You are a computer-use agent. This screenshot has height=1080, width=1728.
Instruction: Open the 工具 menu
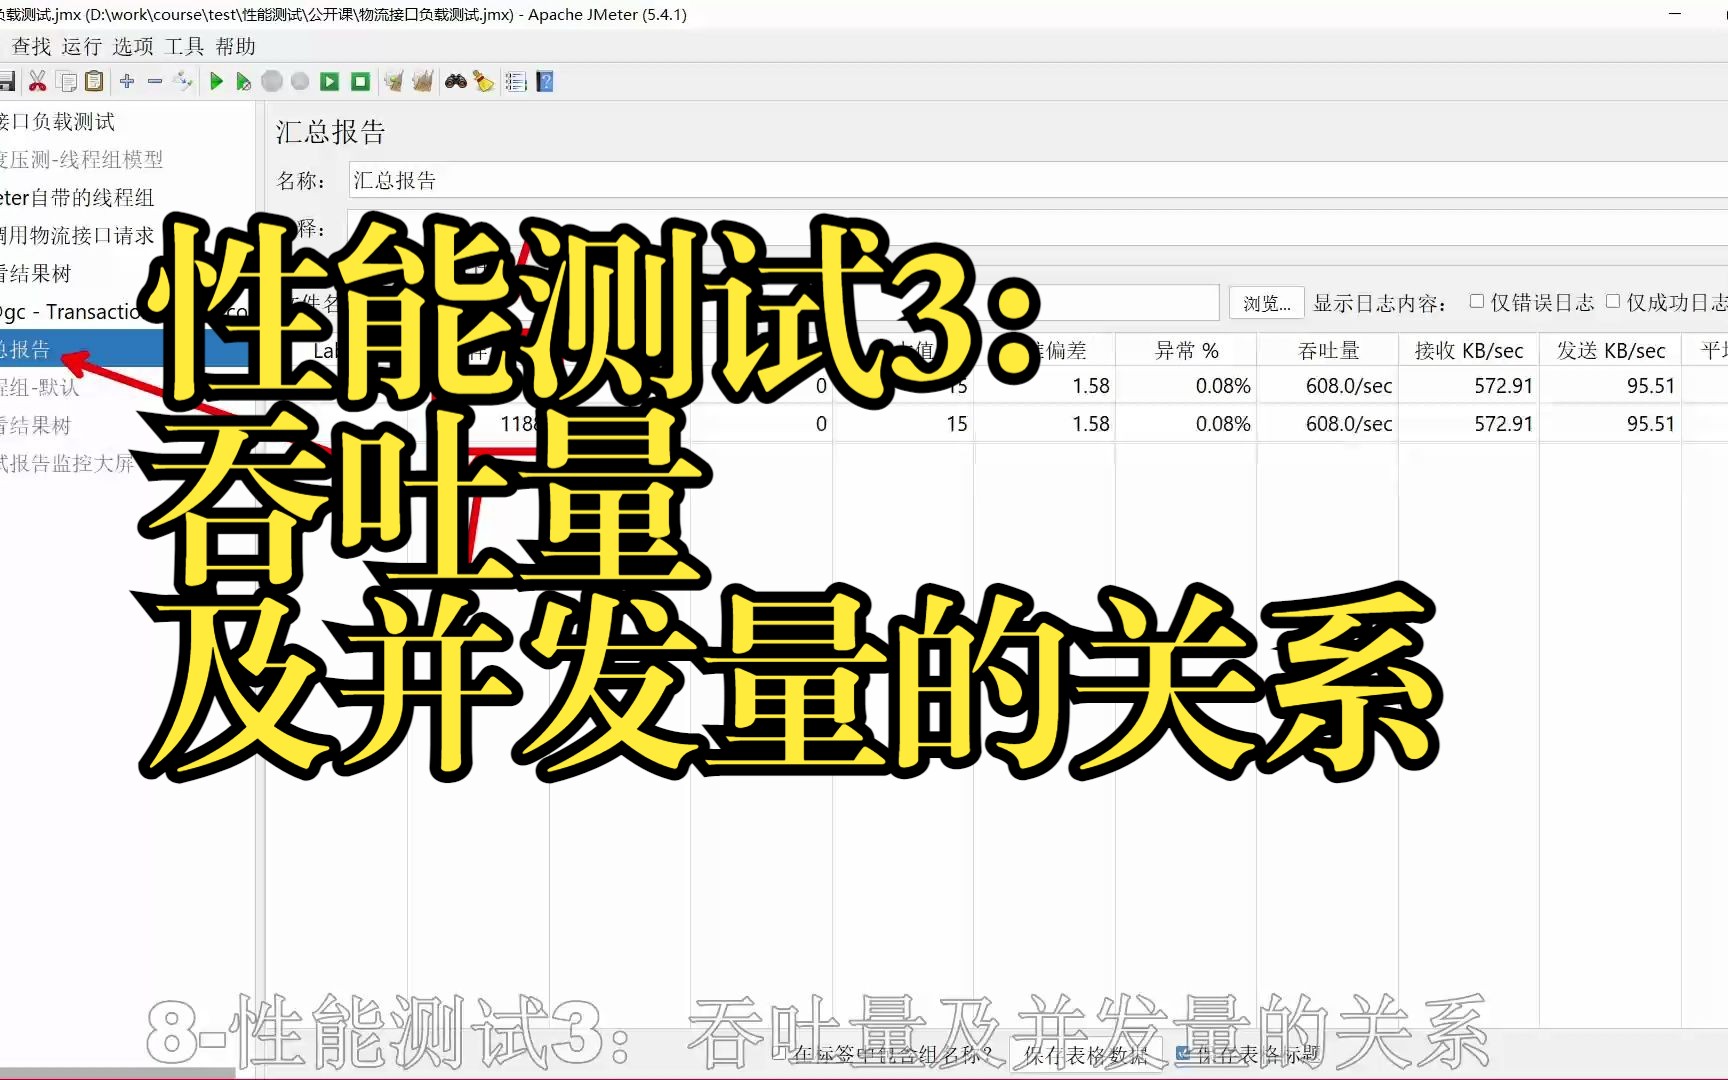click(184, 47)
